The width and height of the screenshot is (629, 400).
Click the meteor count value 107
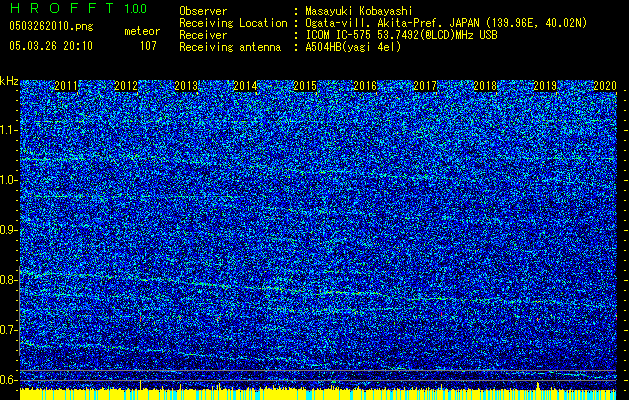pyautogui.click(x=148, y=46)
